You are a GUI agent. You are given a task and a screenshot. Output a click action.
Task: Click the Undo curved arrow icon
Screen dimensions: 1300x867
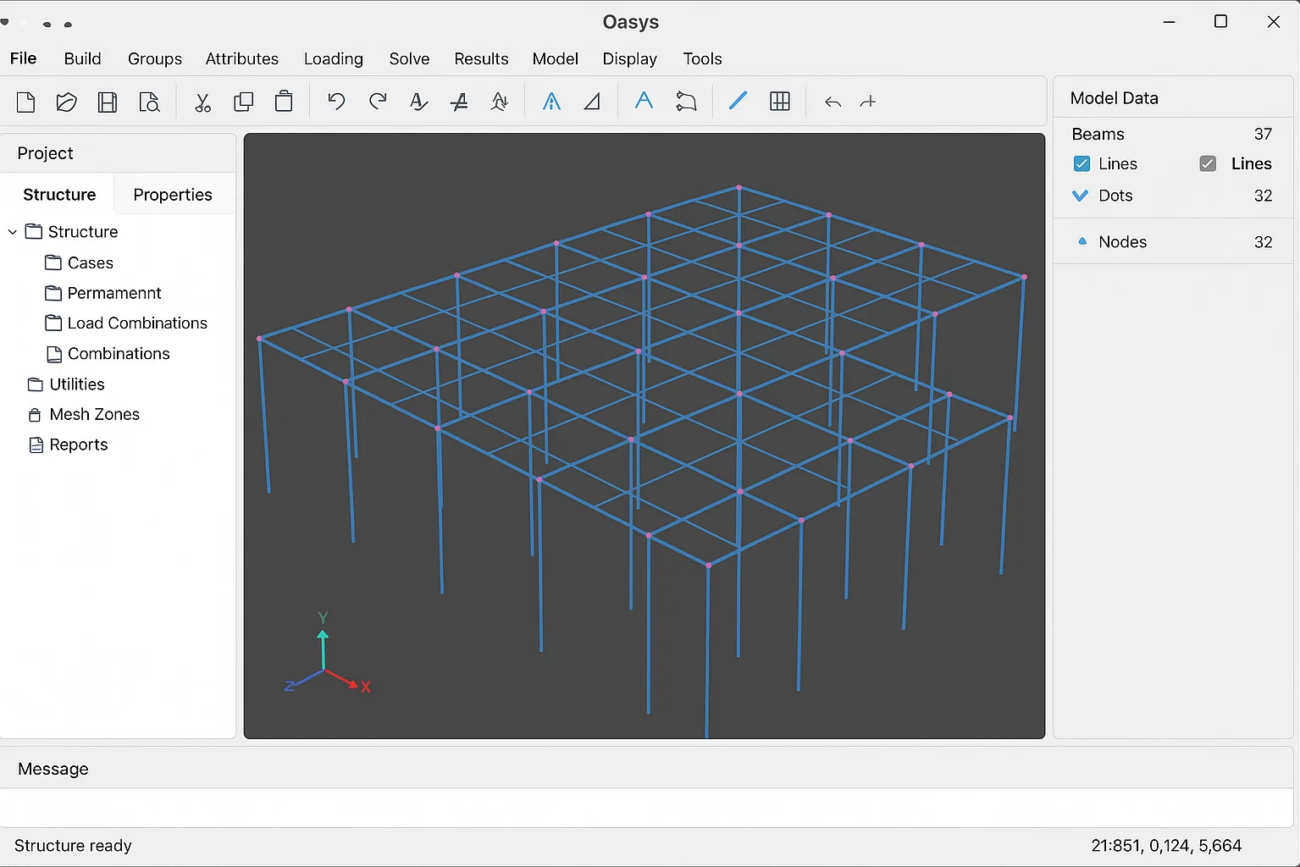coord(336,101)
